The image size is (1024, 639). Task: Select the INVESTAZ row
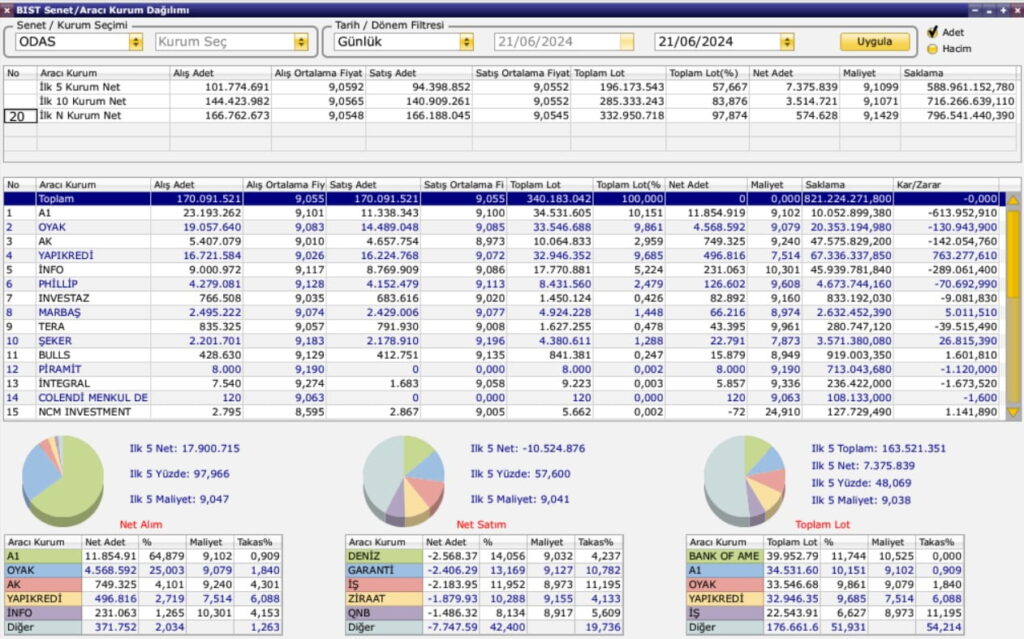[x=502, y=298]
